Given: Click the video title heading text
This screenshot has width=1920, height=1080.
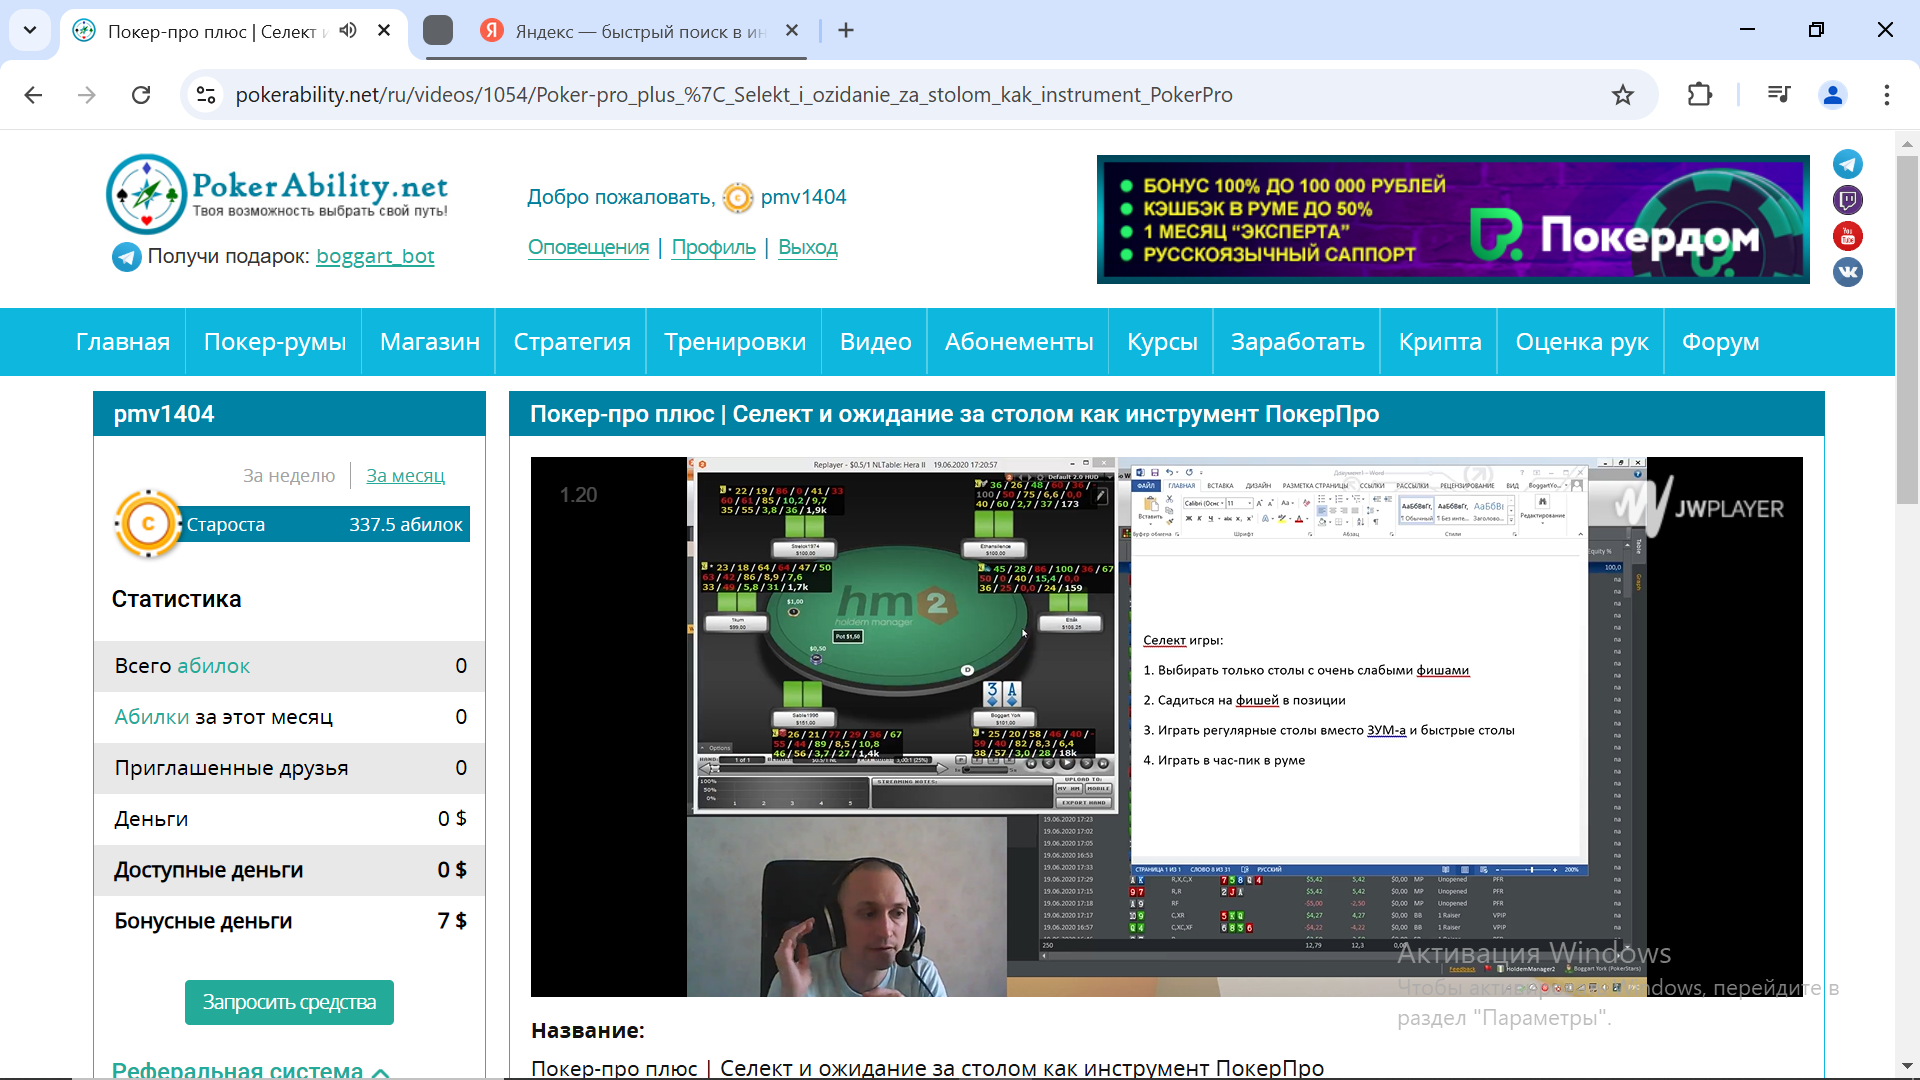Looking at the screenshot, I should pos(954,414).
